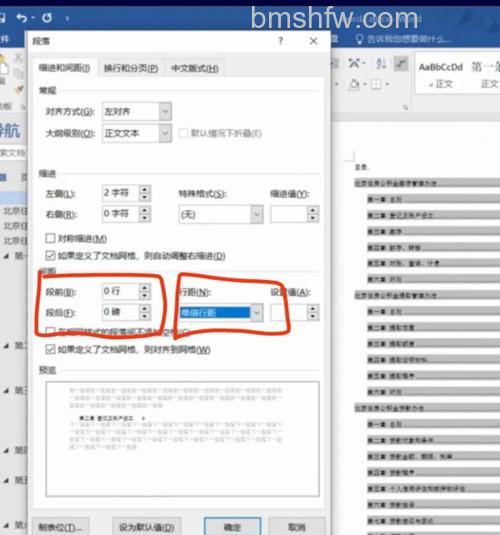Screen dimensions: 500x535
Task: Click into the 段后(F) field showing 0 磅
Action: pyautogui.click(x=120, y=312)
